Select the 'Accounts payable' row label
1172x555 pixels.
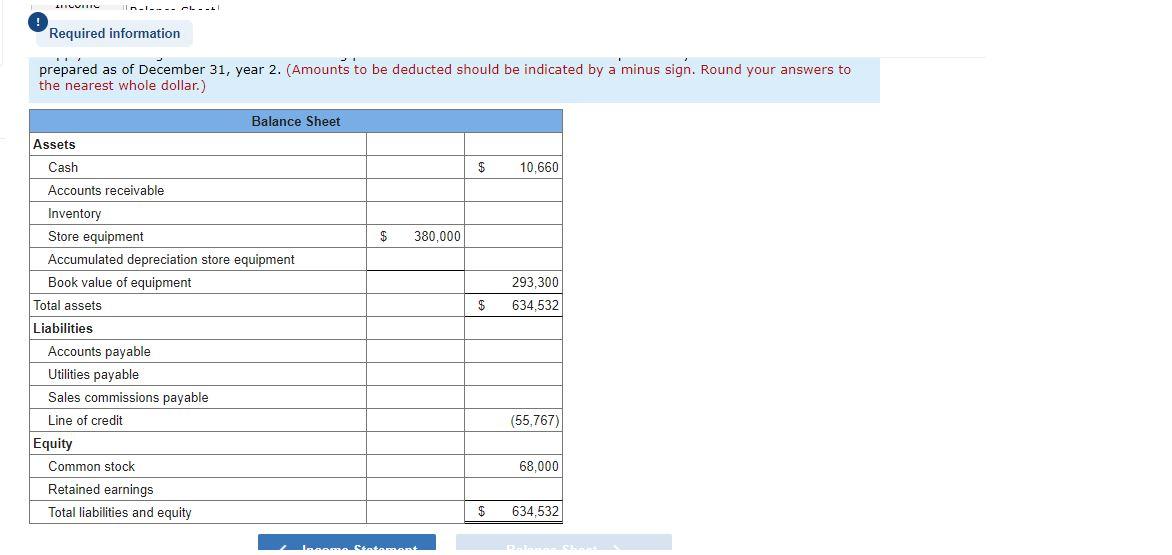99,352
